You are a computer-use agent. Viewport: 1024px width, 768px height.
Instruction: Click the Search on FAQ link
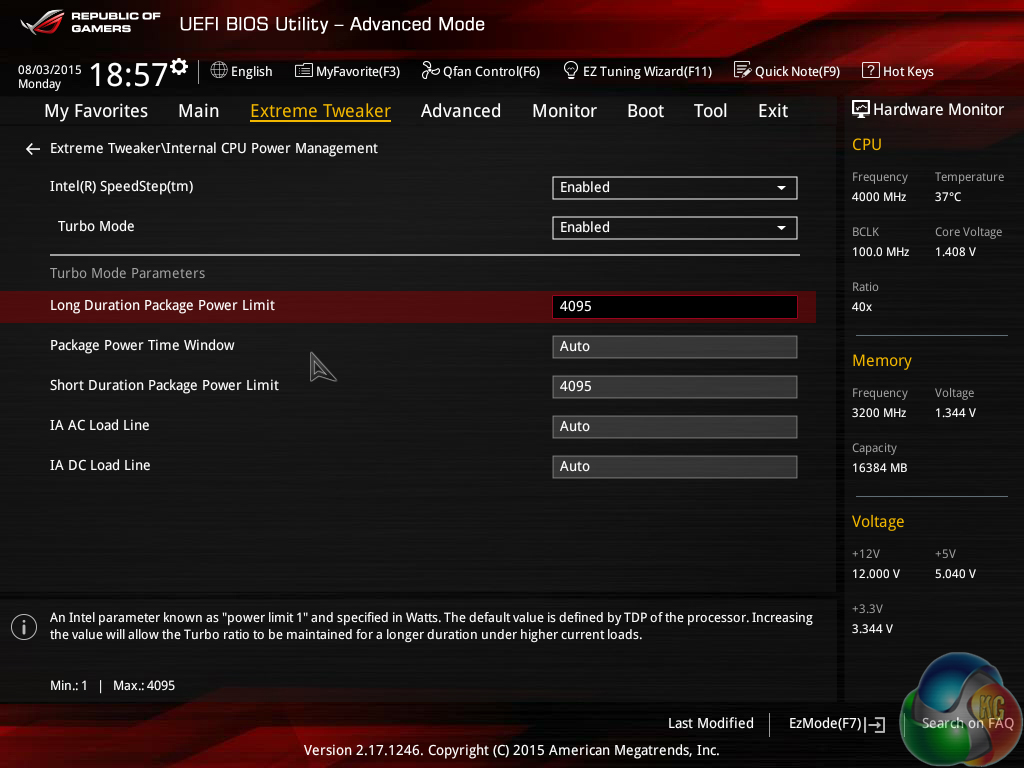tap(967, 723)
